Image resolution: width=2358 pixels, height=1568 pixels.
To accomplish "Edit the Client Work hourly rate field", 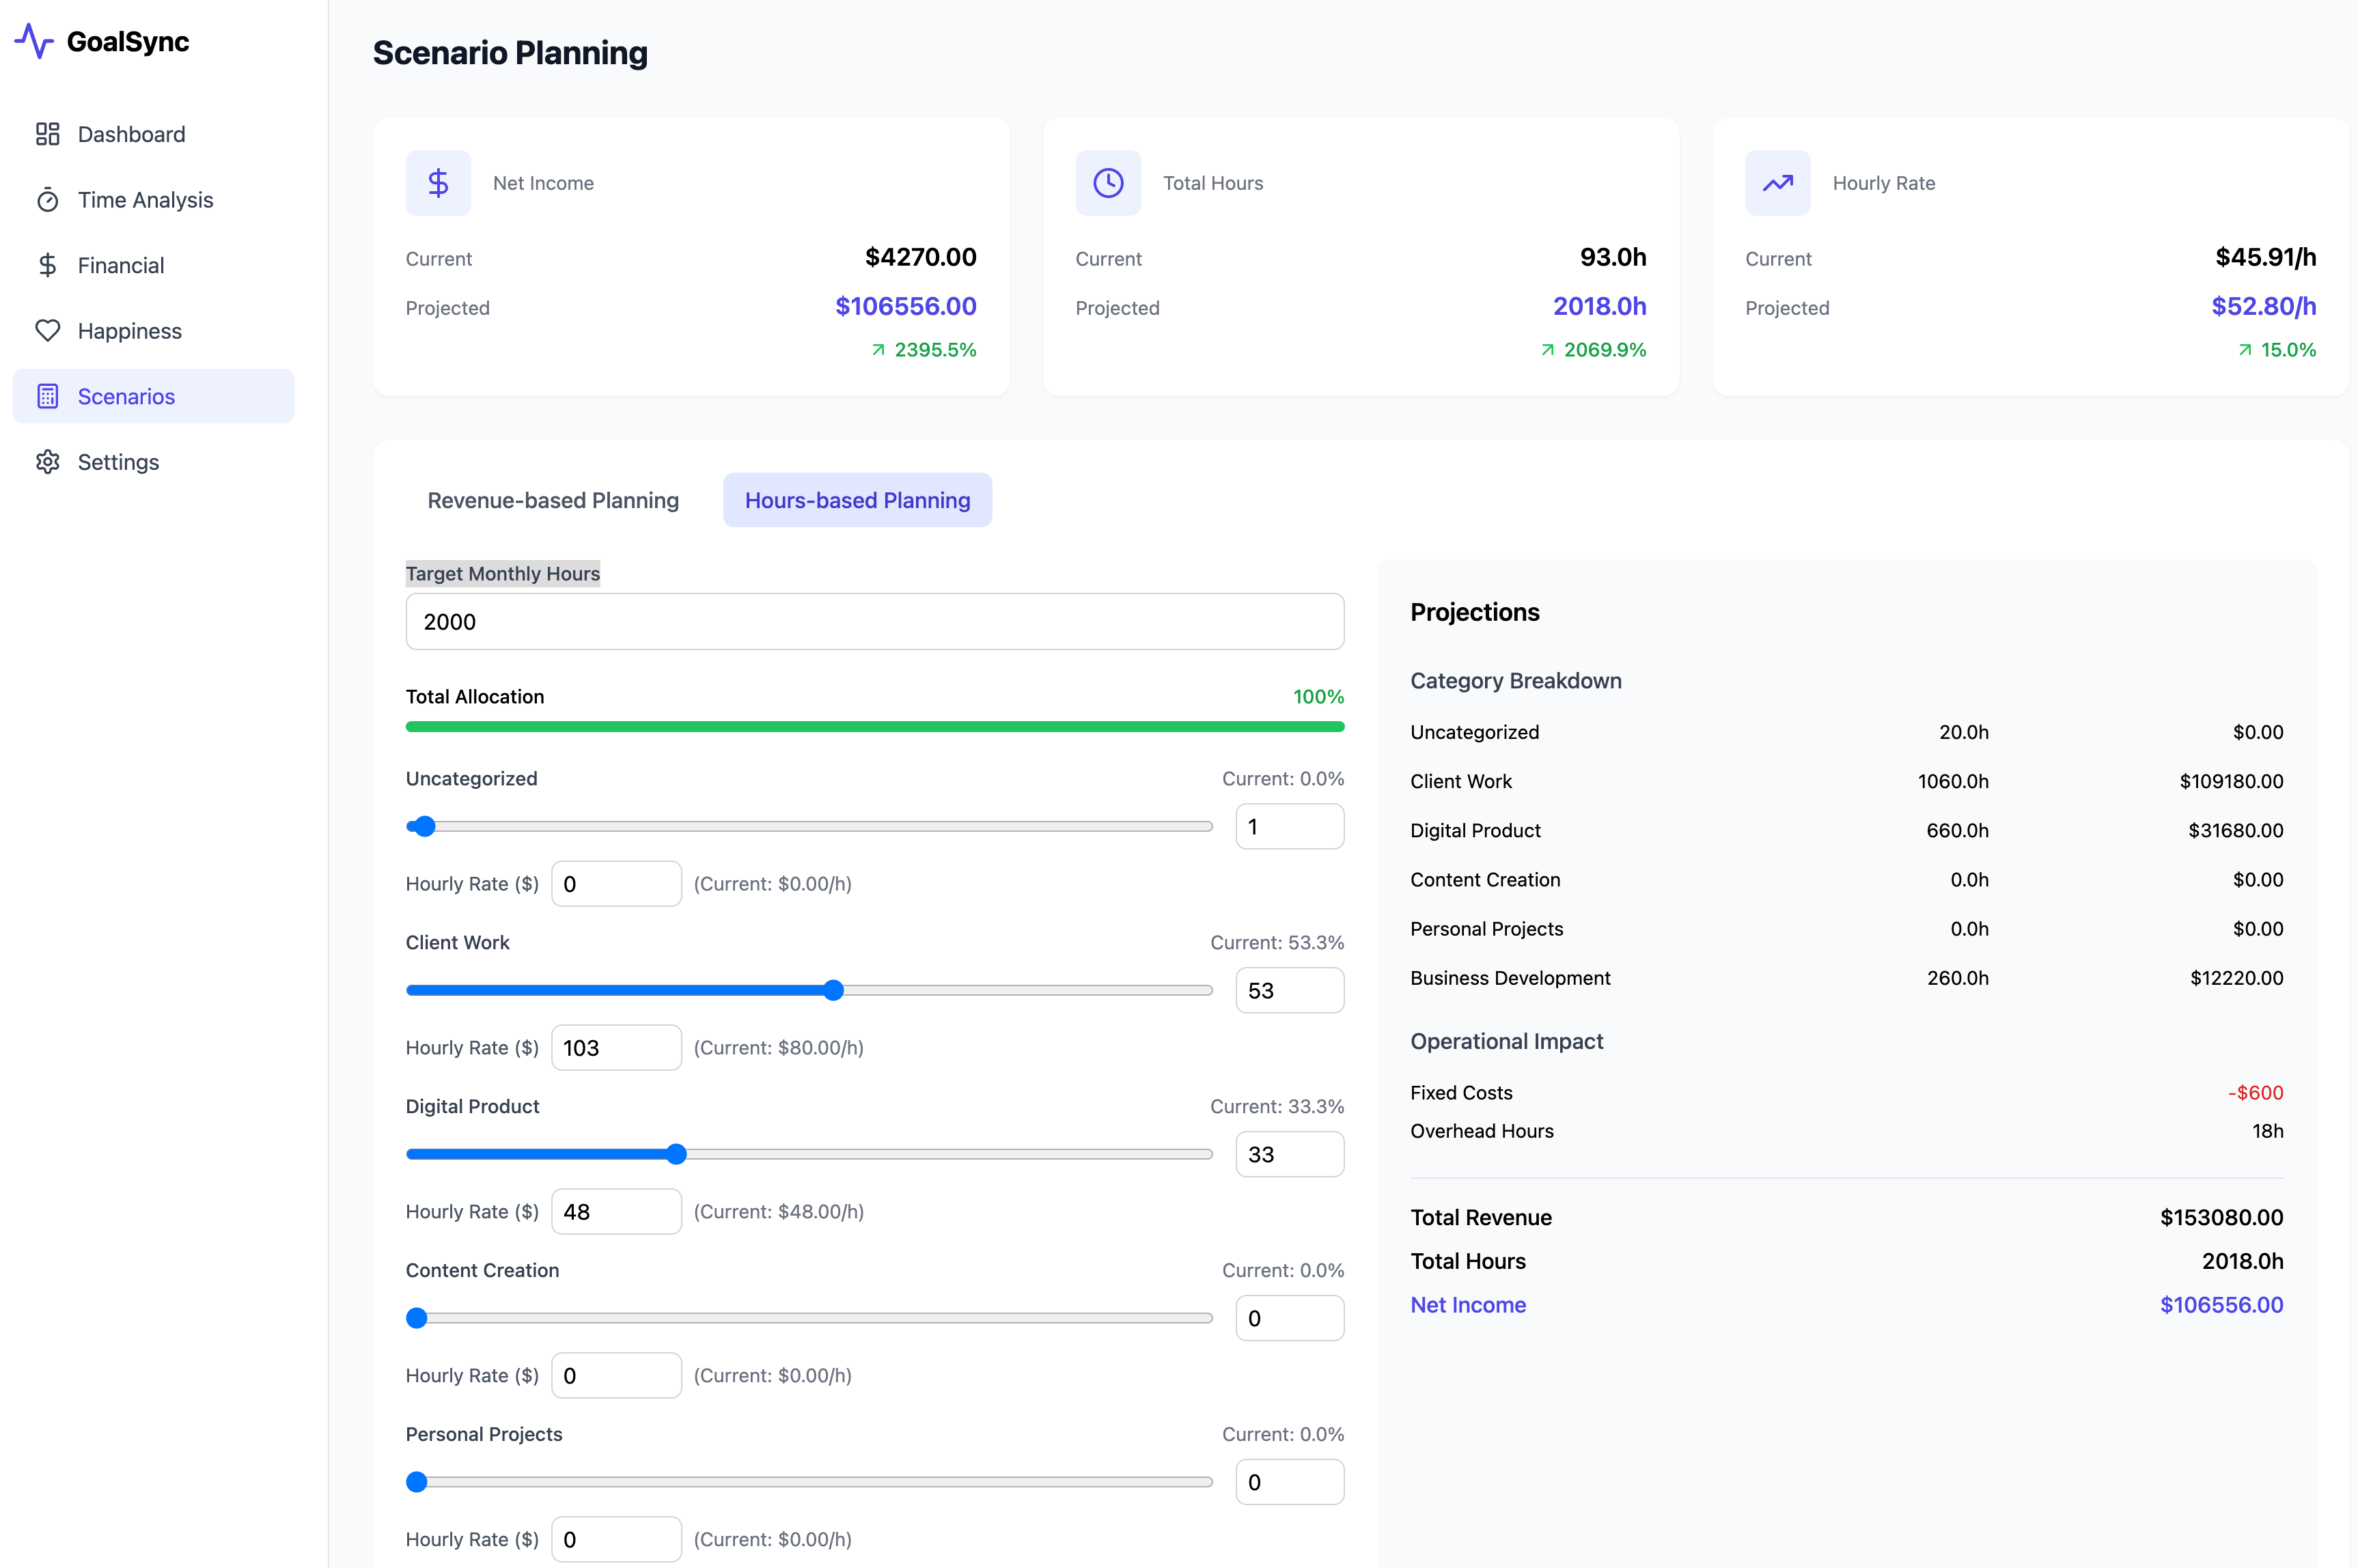I will (x=616, y=1048).
